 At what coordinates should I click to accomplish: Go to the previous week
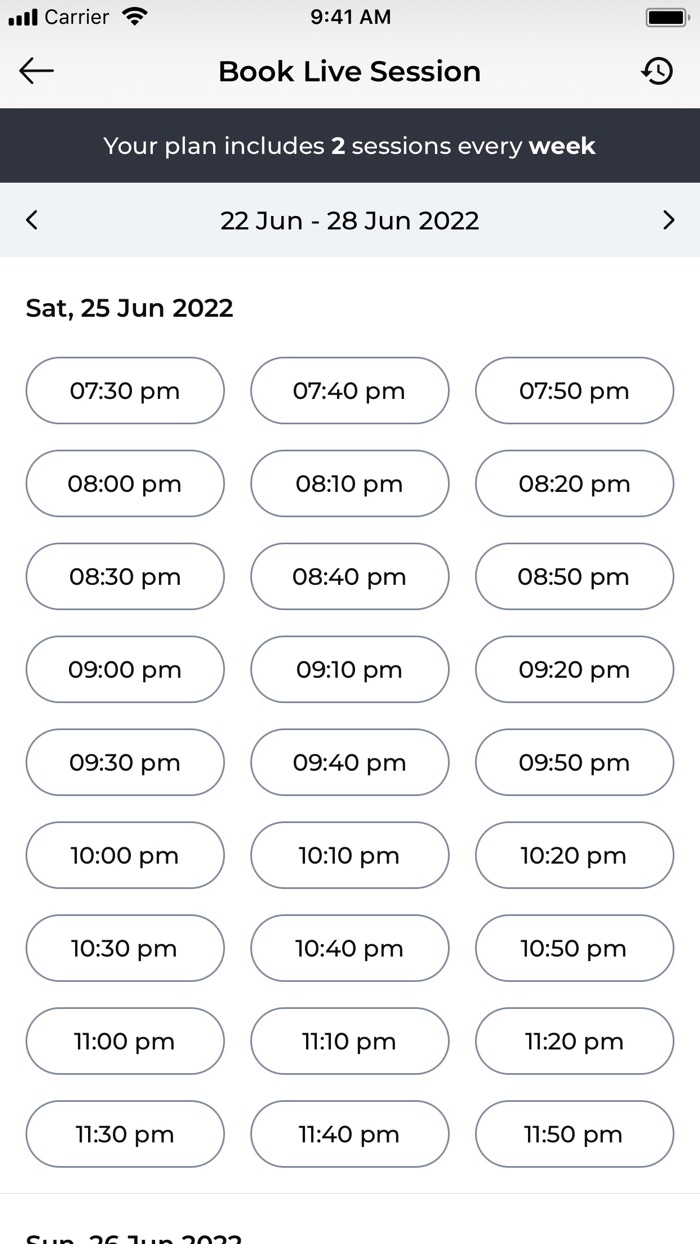(x=32, y=220)
